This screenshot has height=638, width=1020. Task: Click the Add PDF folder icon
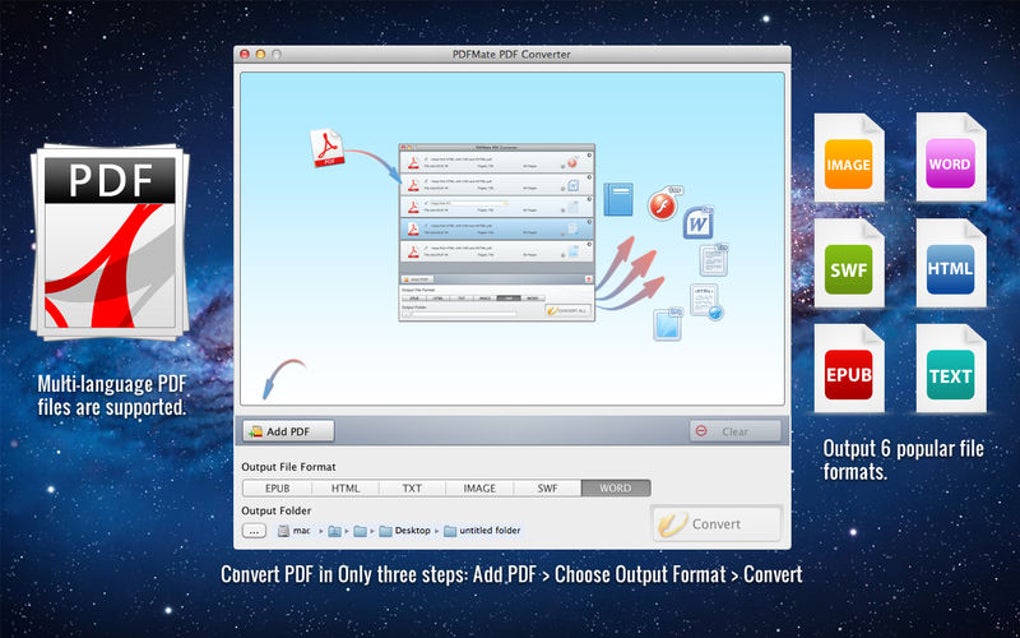click(x=256, y=431)
